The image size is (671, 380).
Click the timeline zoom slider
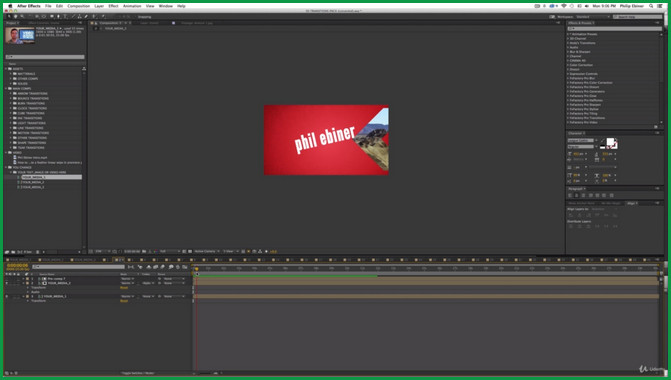click(x=205, y=373)
